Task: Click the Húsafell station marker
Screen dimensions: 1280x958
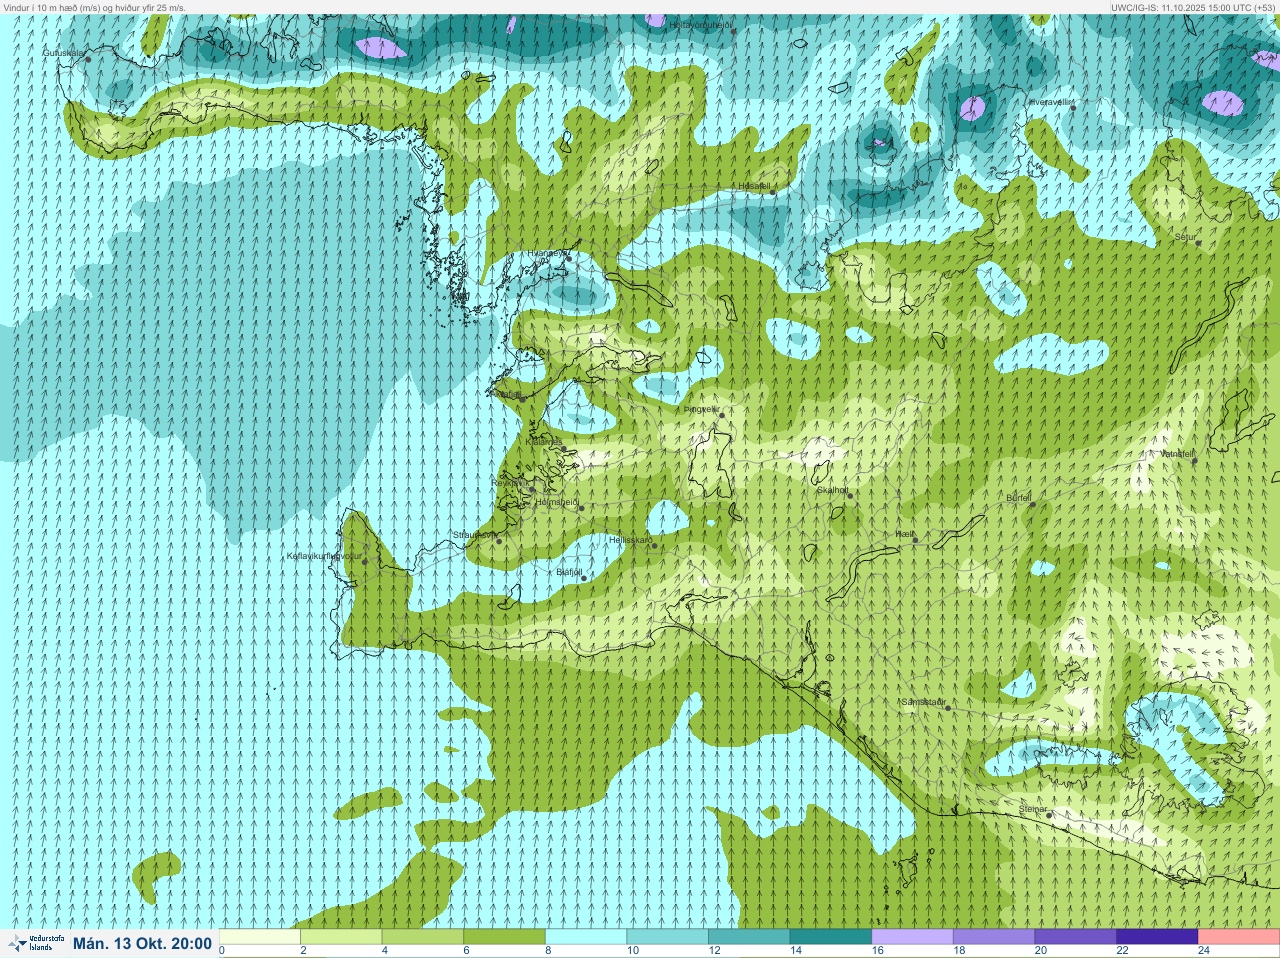Action: [772, 192]
